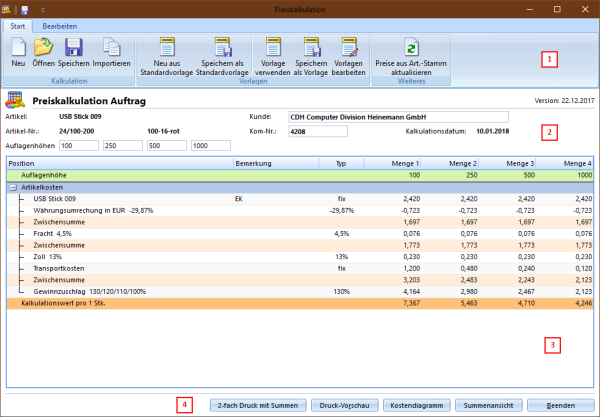Click Vorlage verwenden icon
This screenshot has height=417, width=600.
coord(273,47)
